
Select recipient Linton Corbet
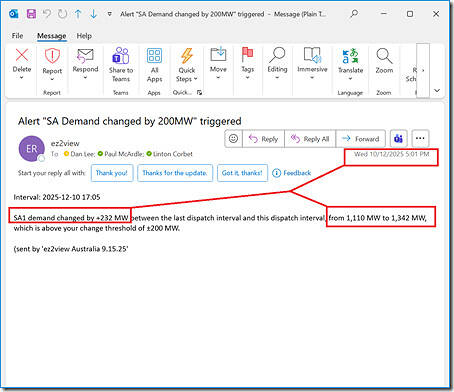[169, 154]
